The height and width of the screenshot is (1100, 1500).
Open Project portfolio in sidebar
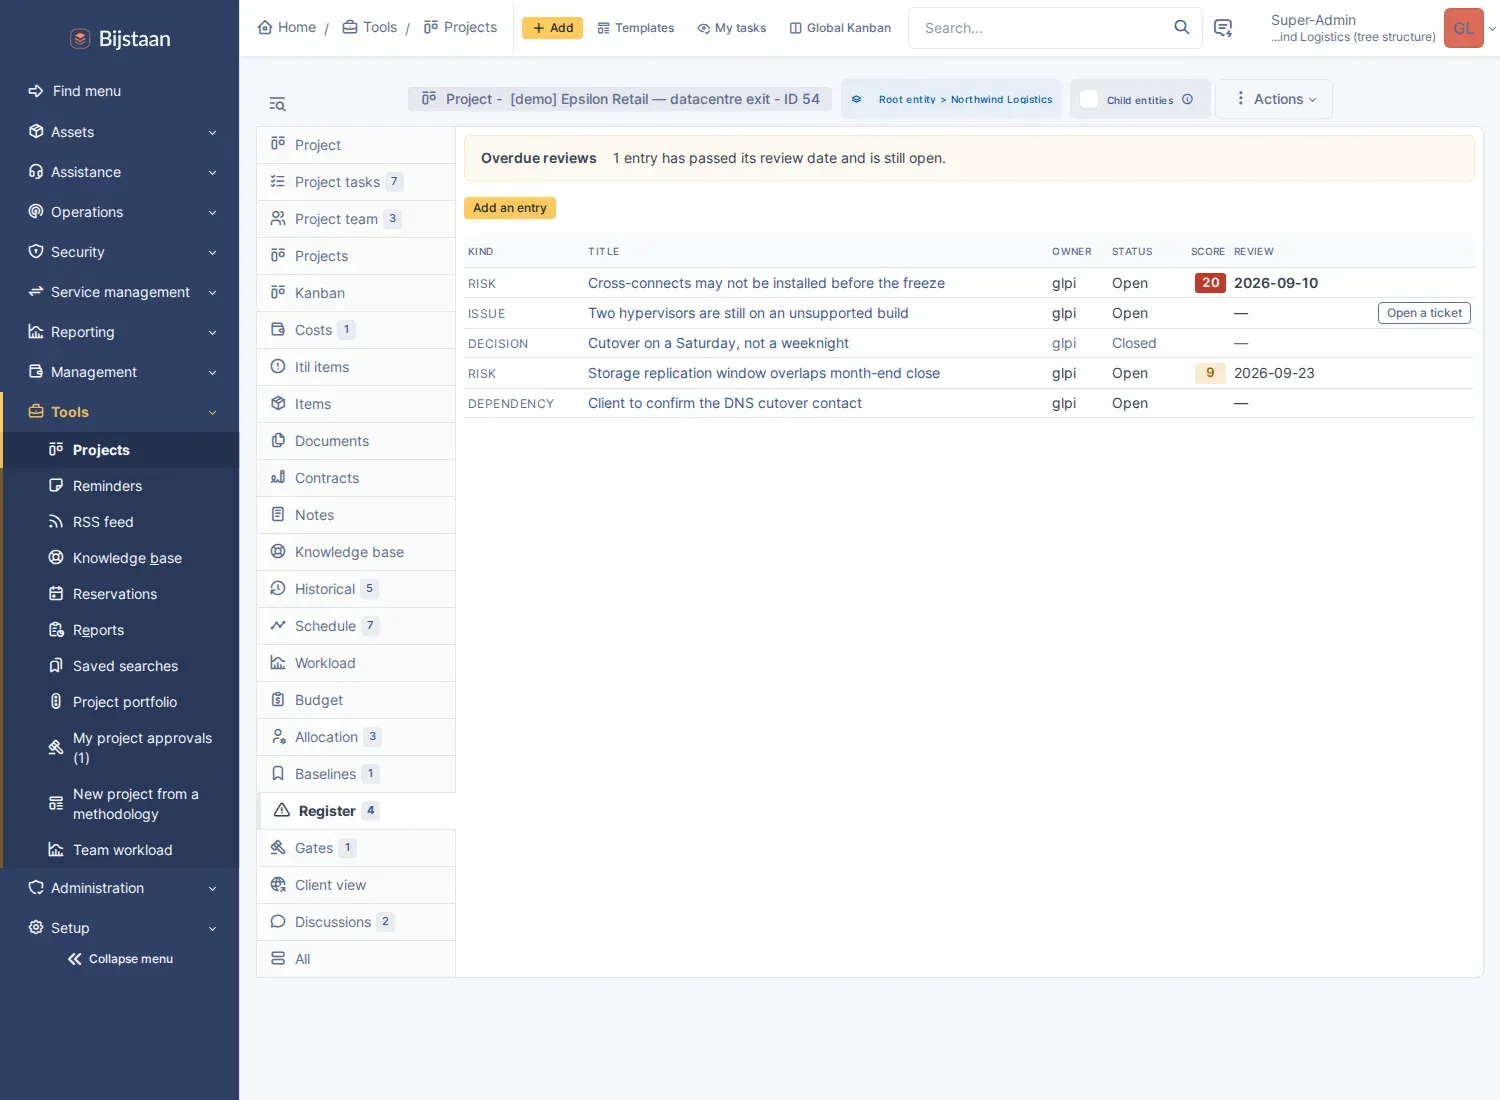[x=120, y=702]
